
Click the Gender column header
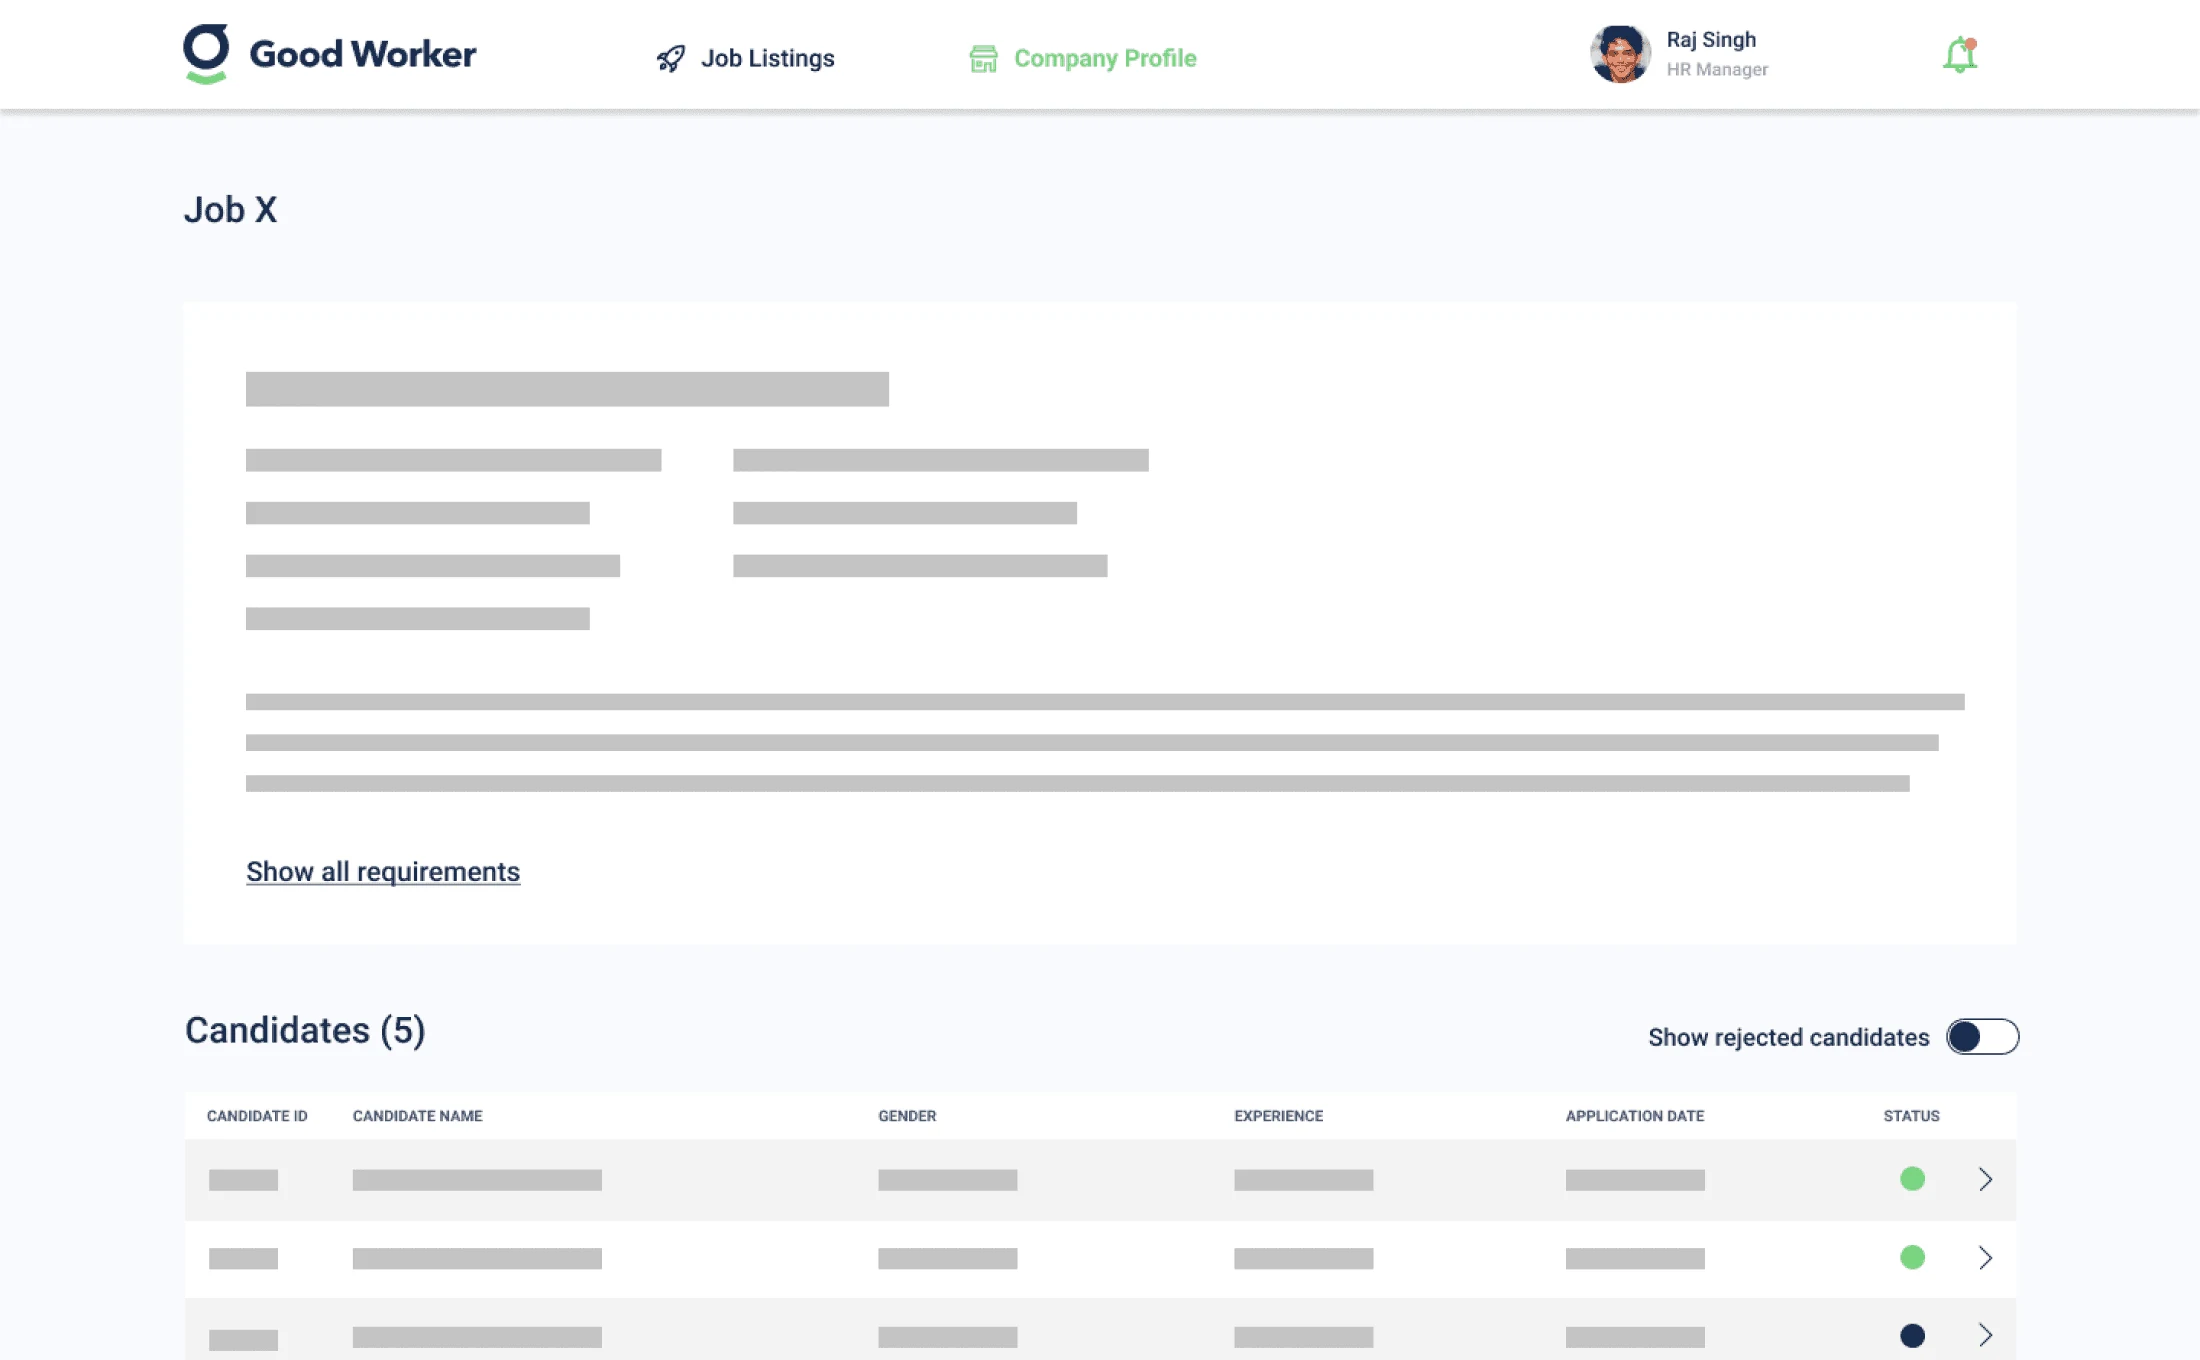(907, 1116)
